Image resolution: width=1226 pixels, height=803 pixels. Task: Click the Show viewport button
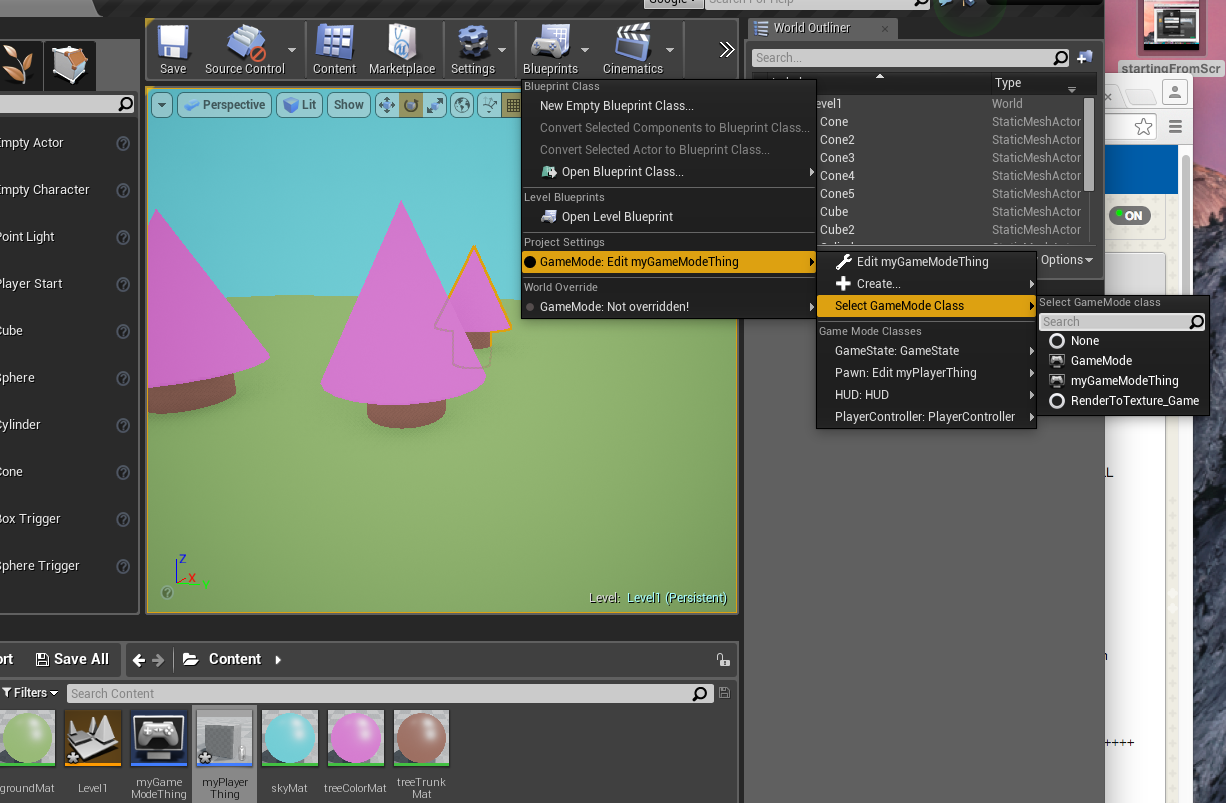[x=349, y=105]
